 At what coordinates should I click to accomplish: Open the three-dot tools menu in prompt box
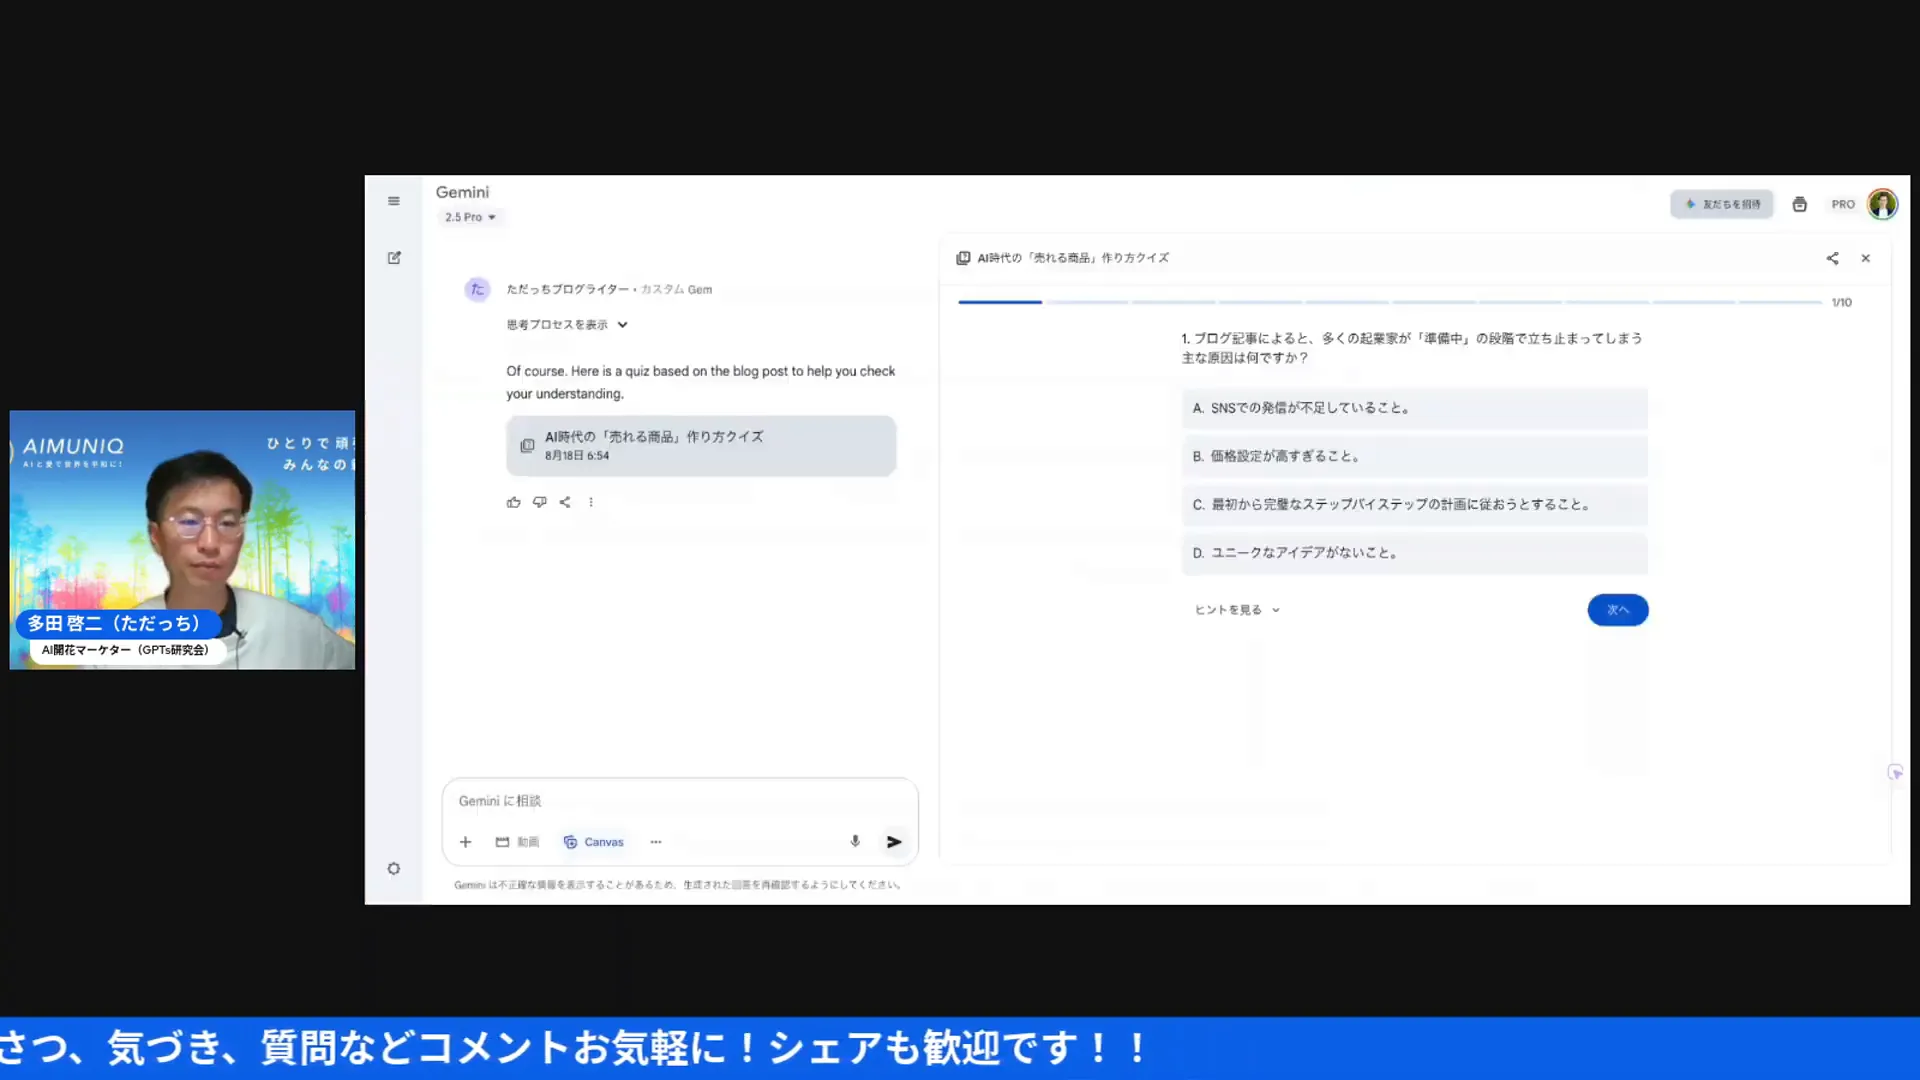point(656,842)
